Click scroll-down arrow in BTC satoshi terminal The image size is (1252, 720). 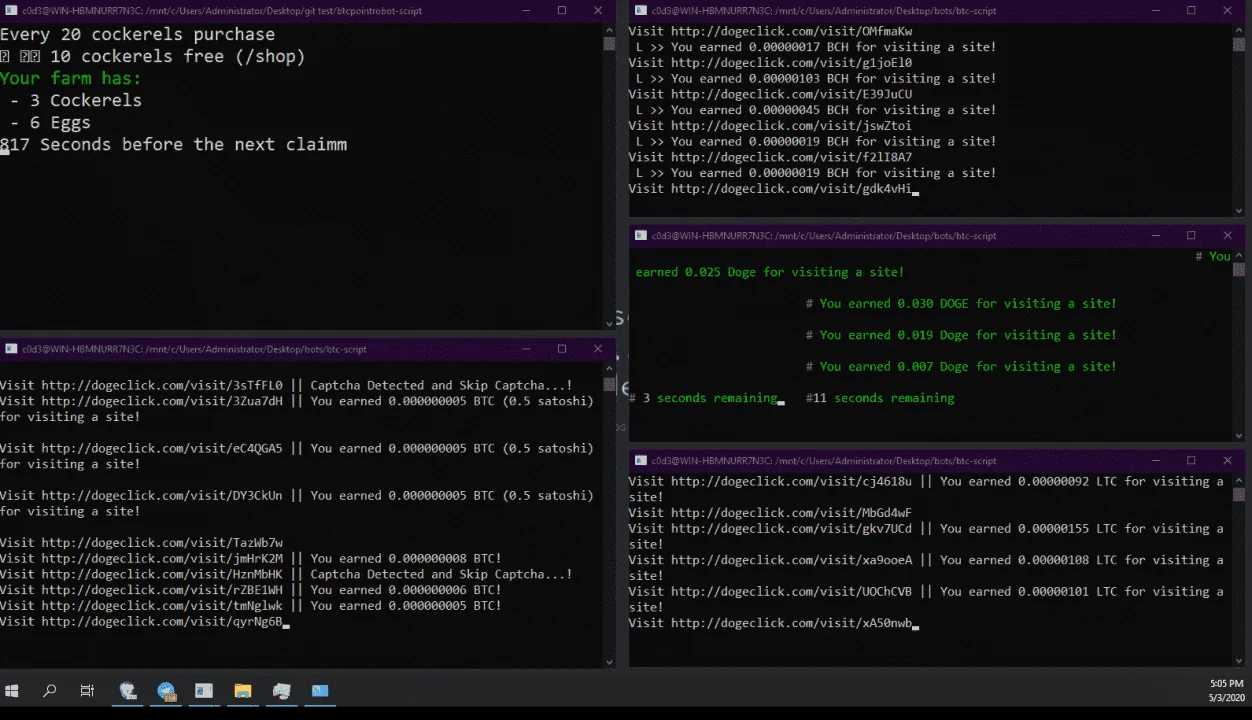609,661
